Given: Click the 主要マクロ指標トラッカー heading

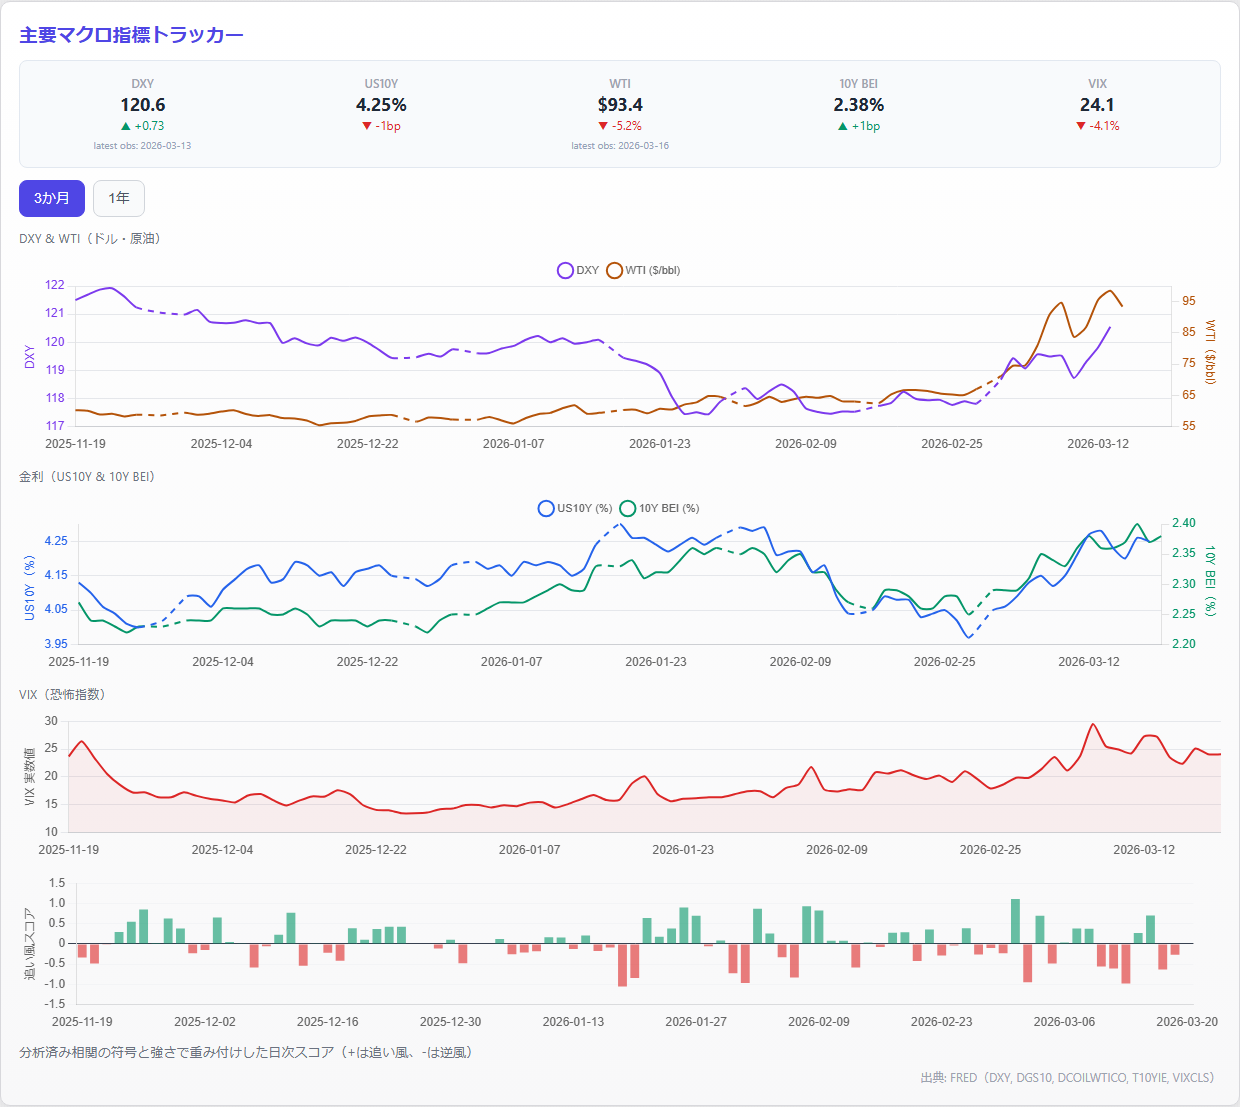Looking at the screenshot, I should click(x=131, y=35).
